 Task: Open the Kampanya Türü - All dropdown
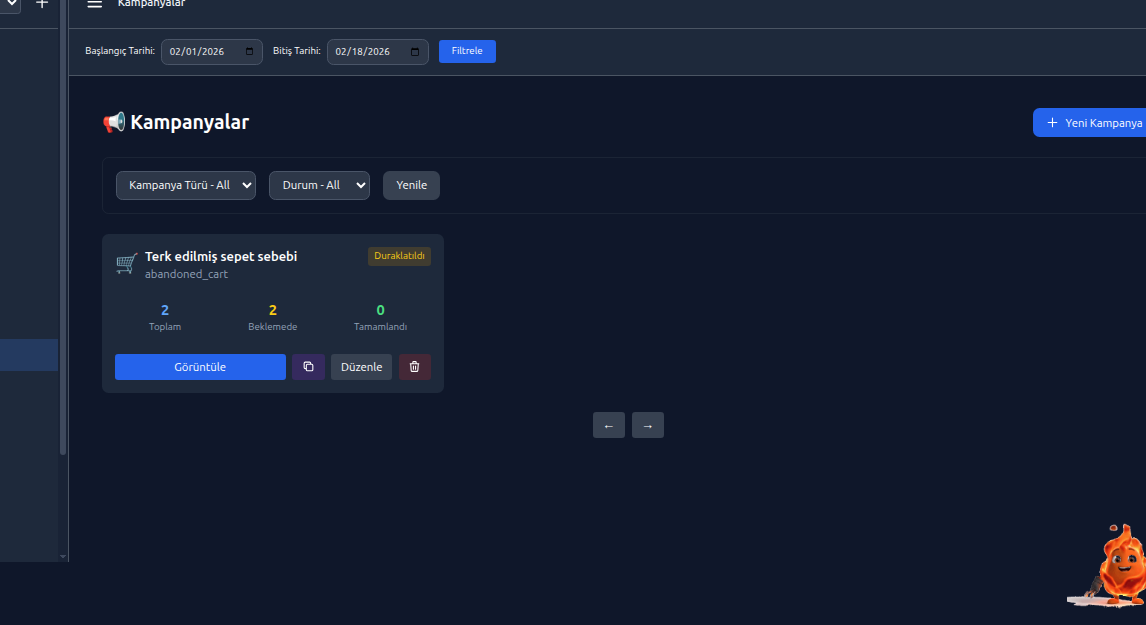[185, 185]
